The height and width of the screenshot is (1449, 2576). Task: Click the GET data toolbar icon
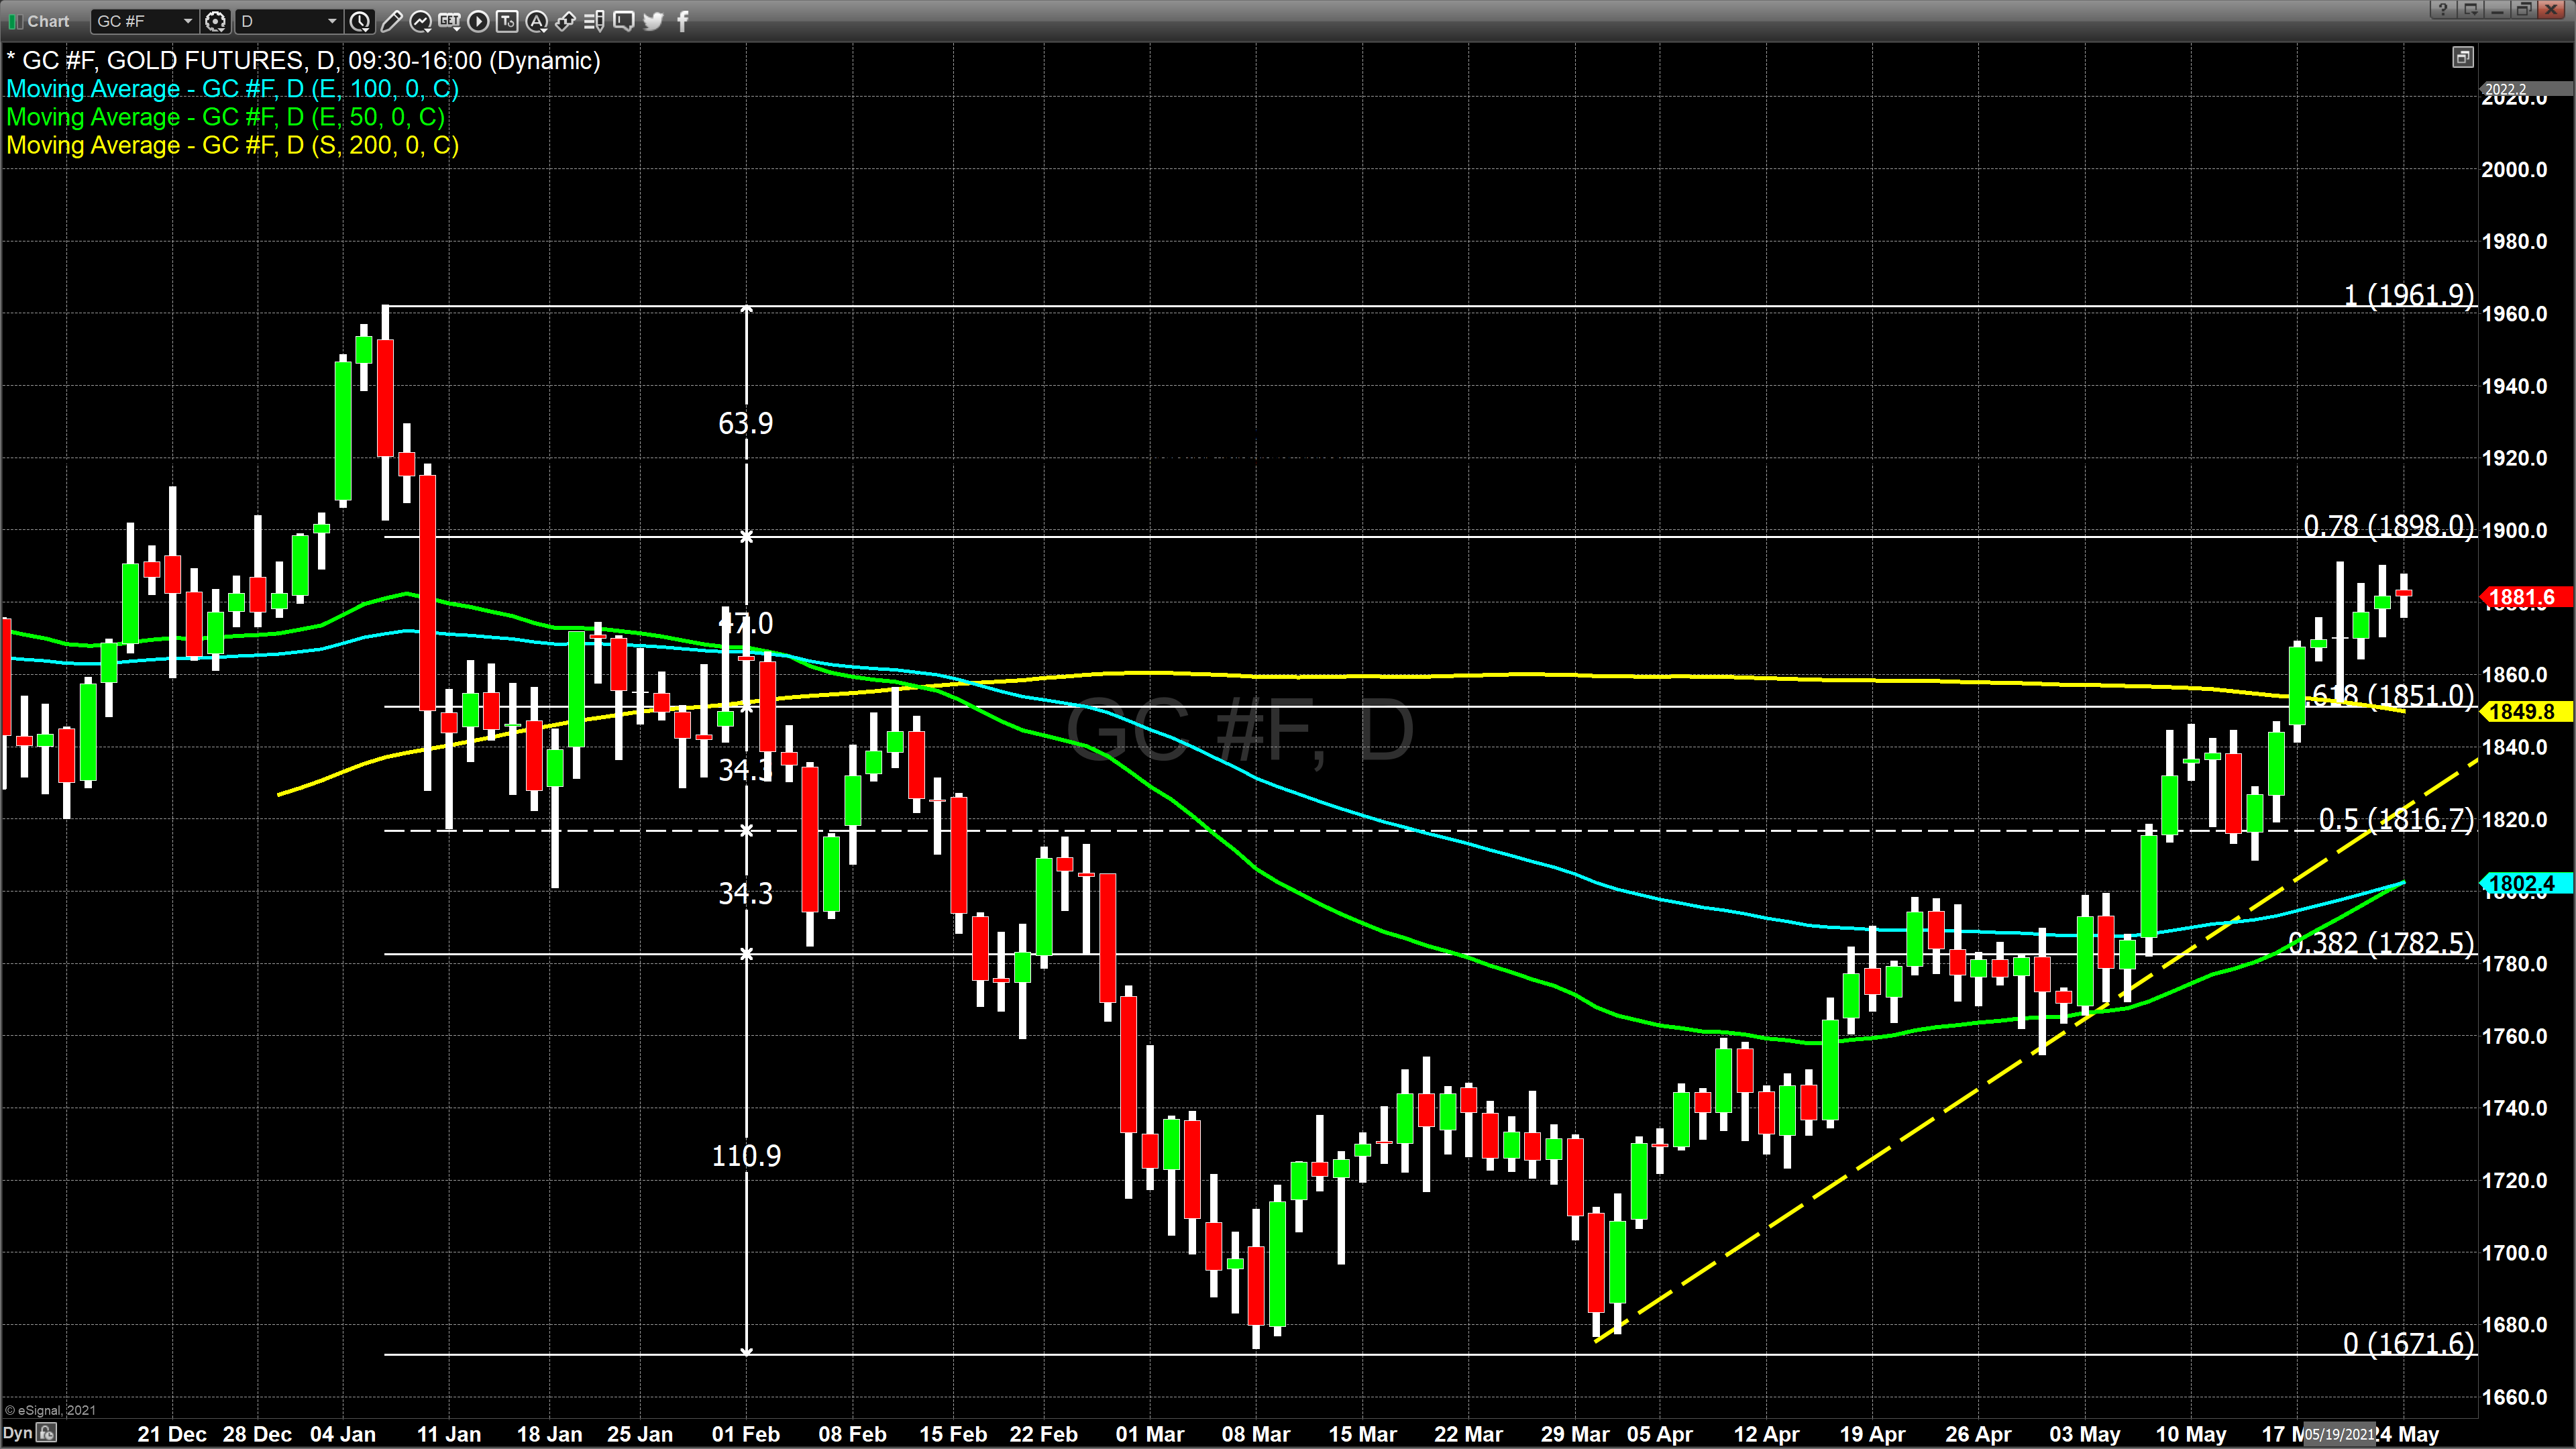(449, 21)
